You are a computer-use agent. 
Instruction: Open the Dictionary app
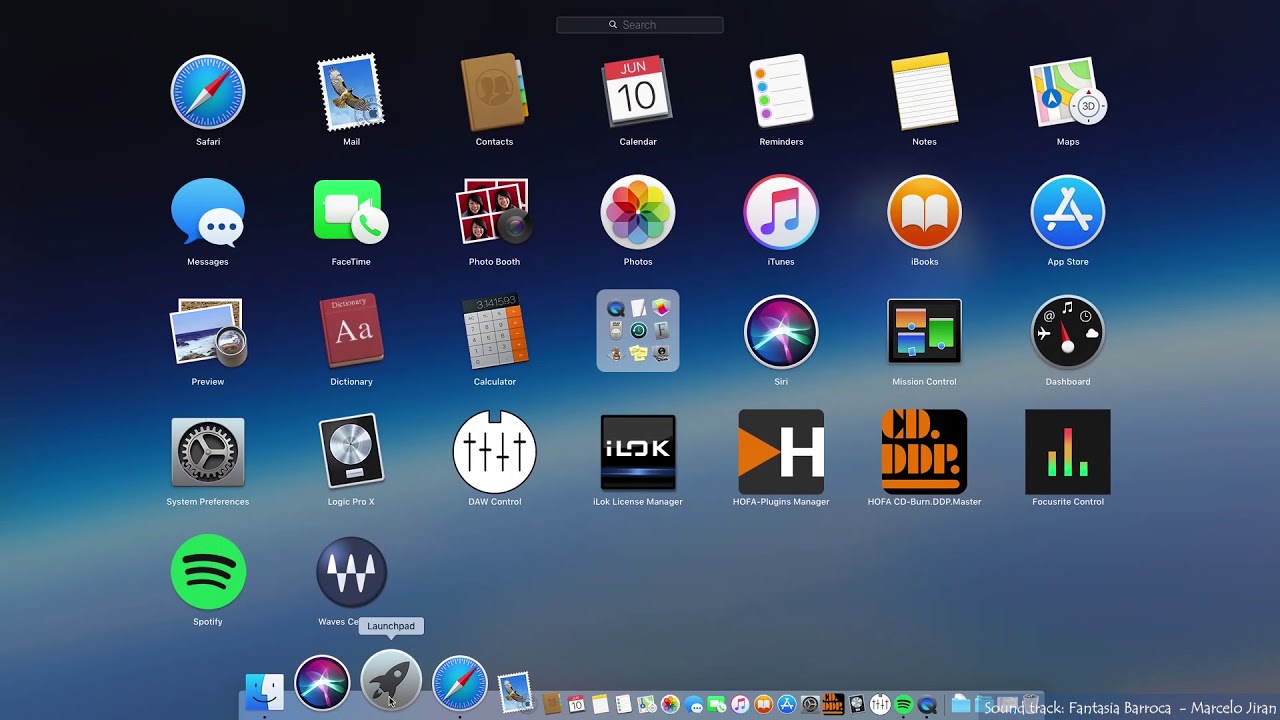click(x=351, y=332)
